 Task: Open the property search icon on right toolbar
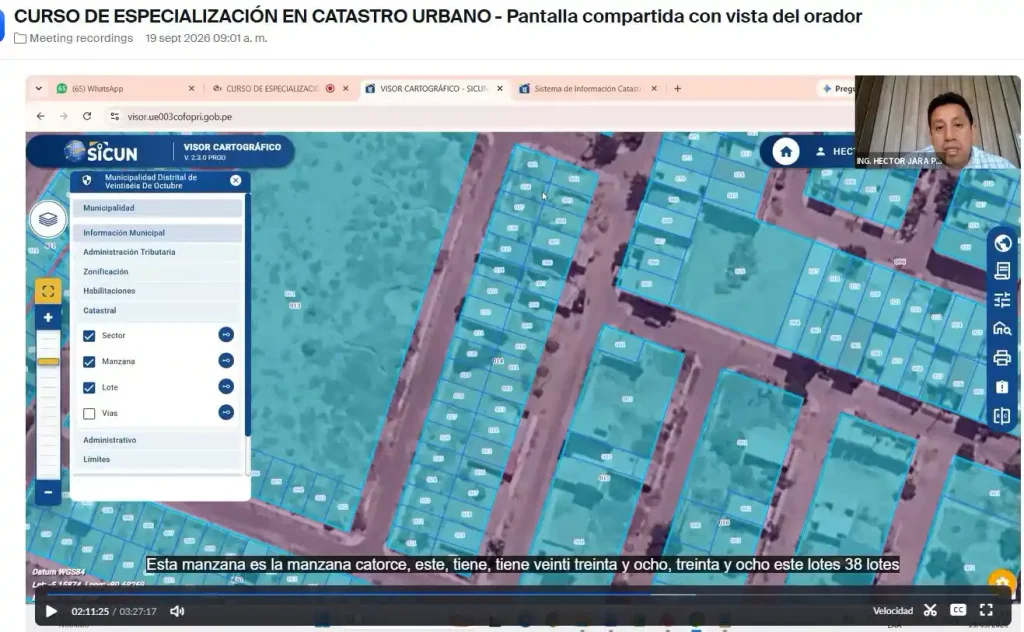pyautogui.click(x=1002, y=328)
